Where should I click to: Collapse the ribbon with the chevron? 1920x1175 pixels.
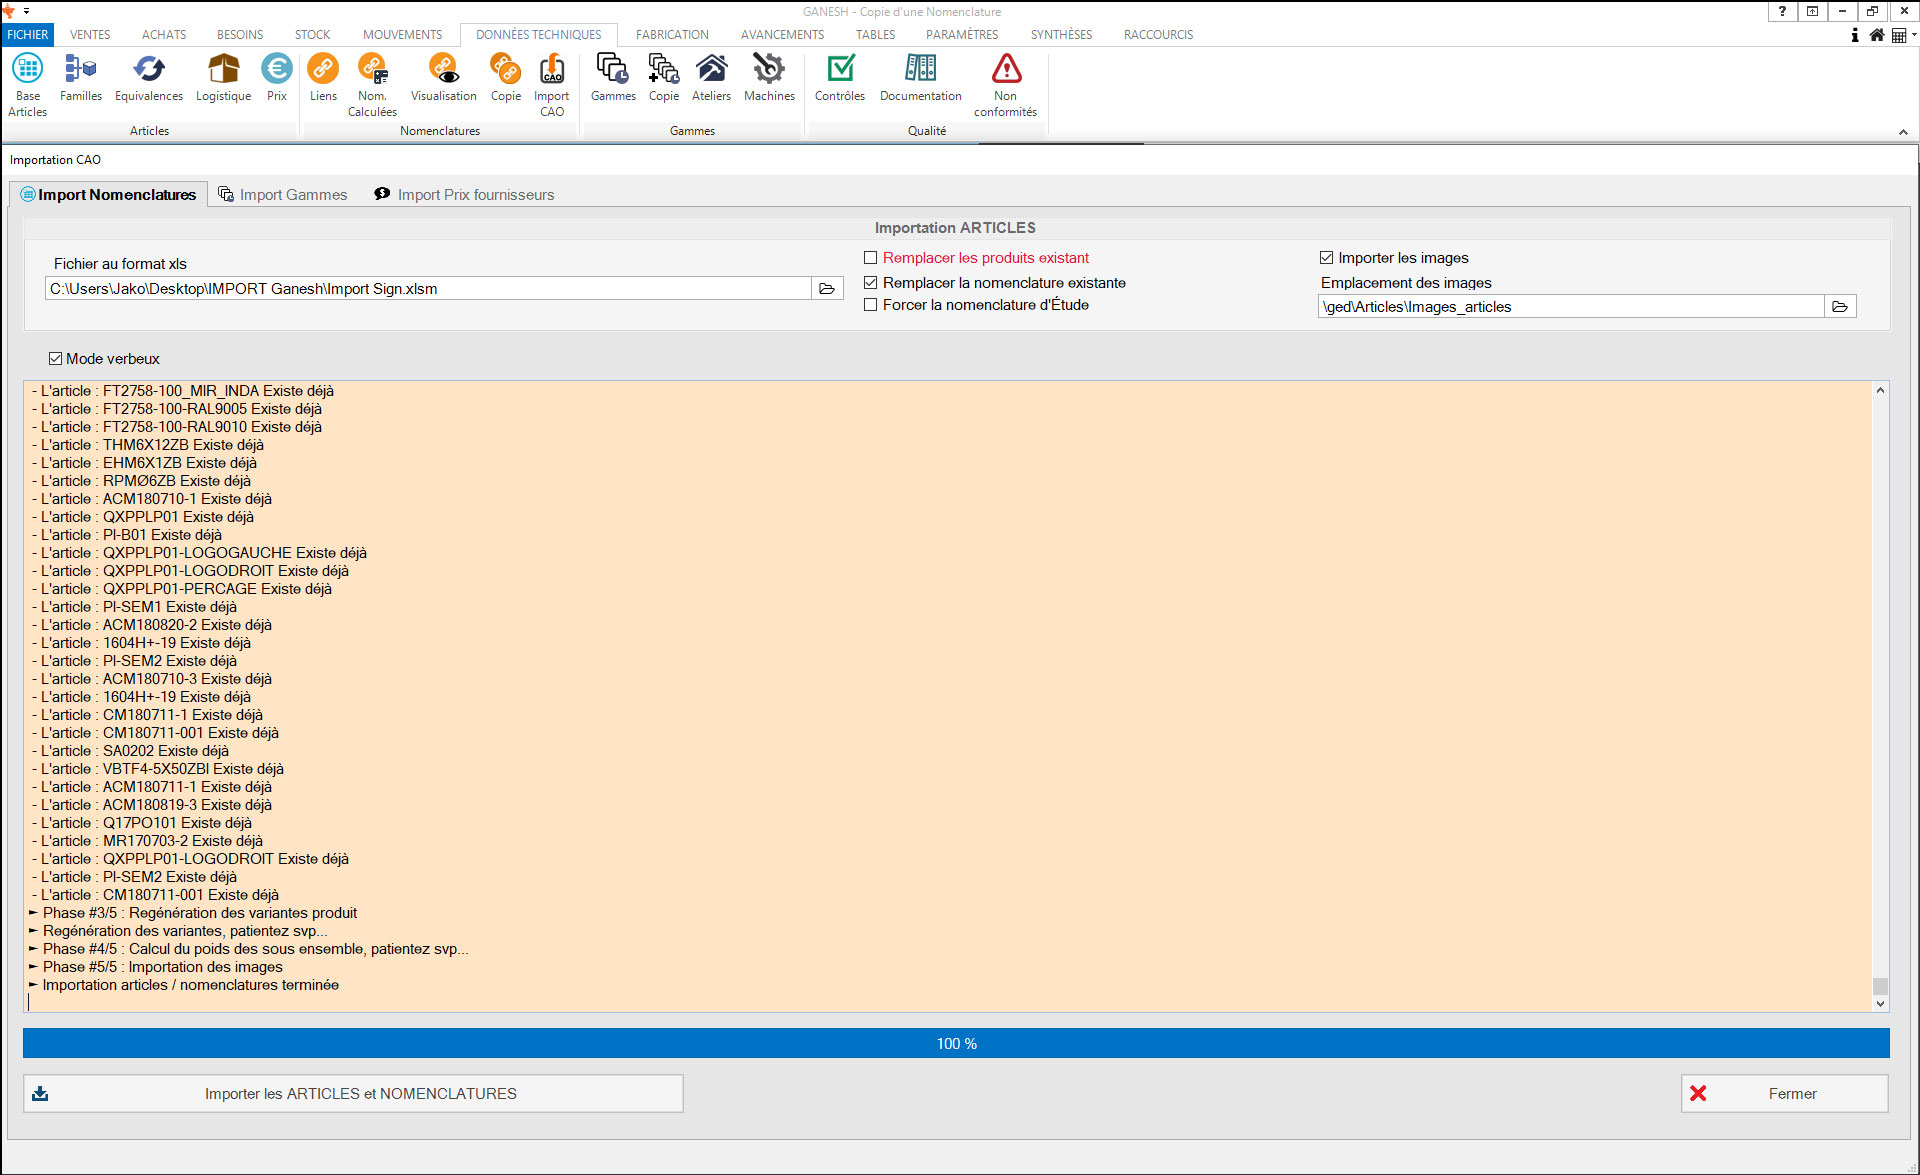(1903, 132)
